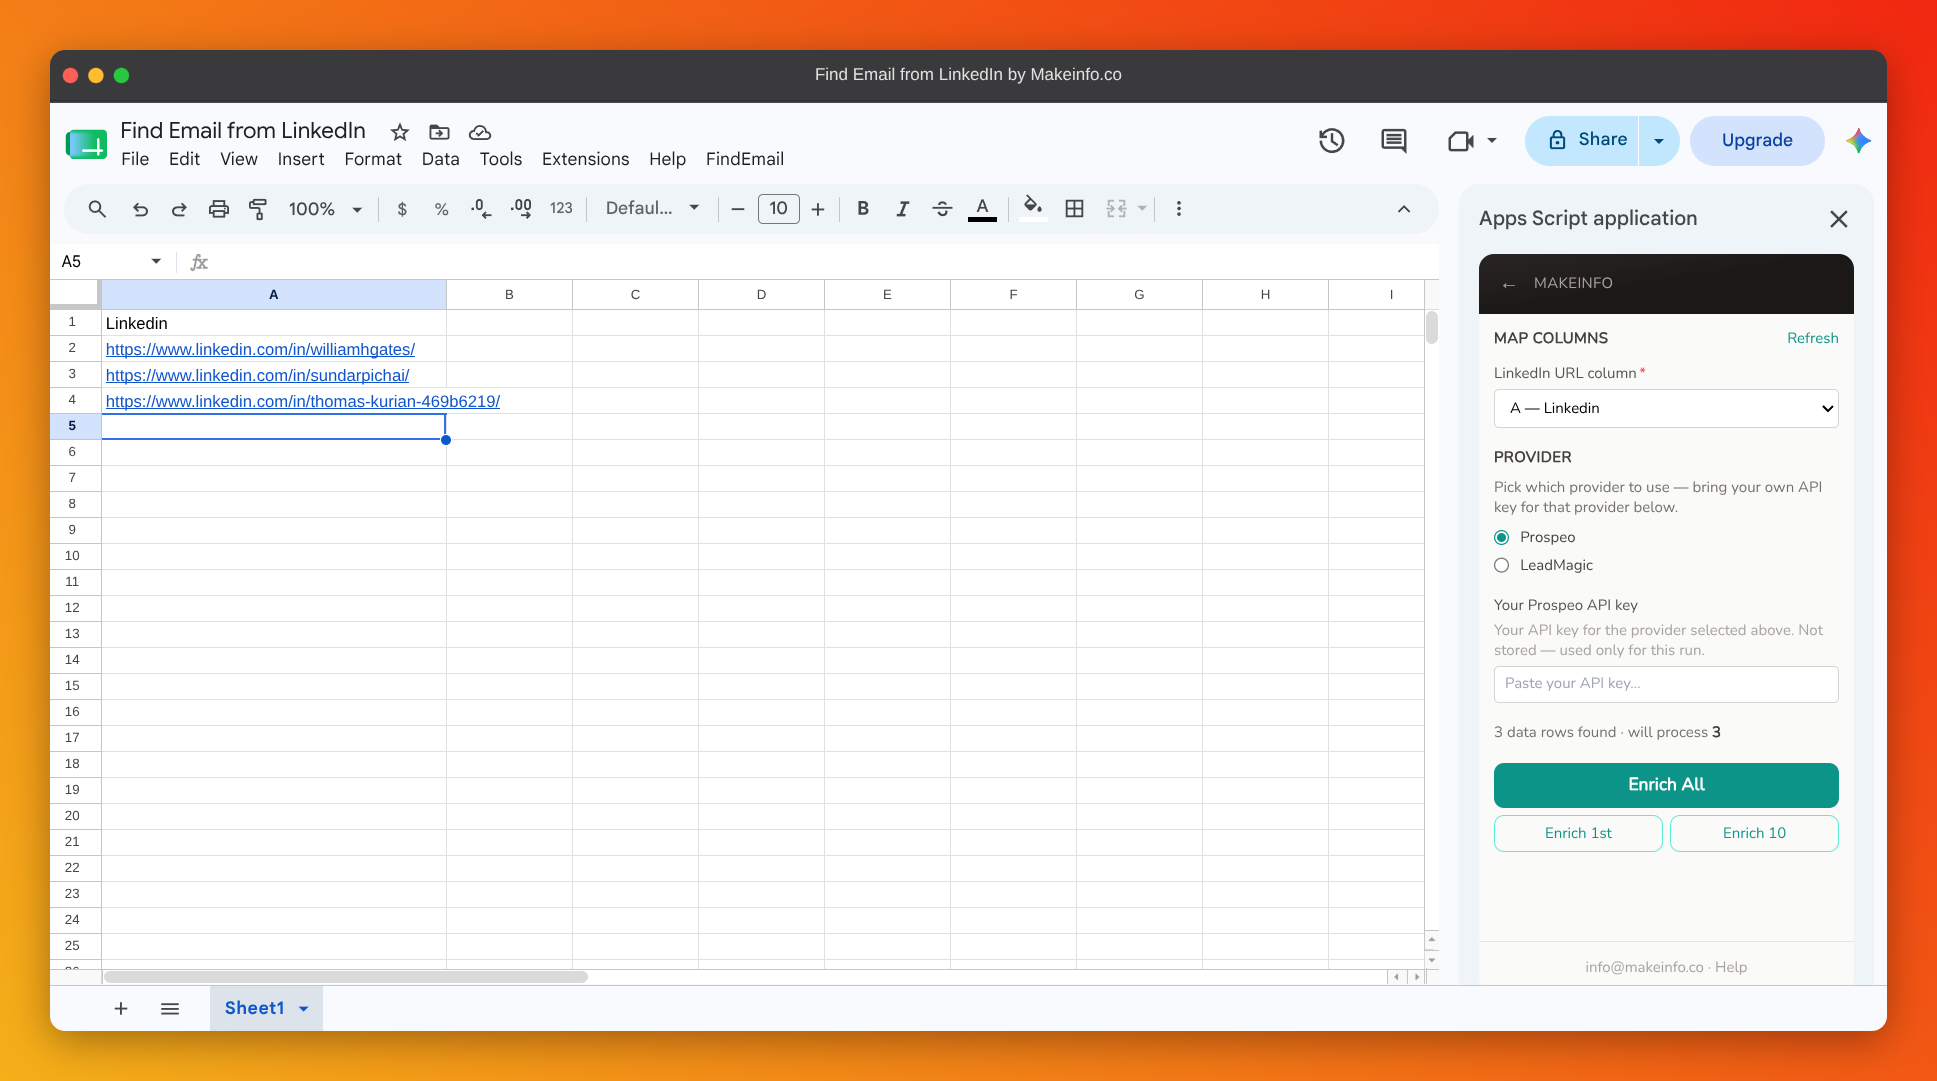Open version history clock icon

1331,141
